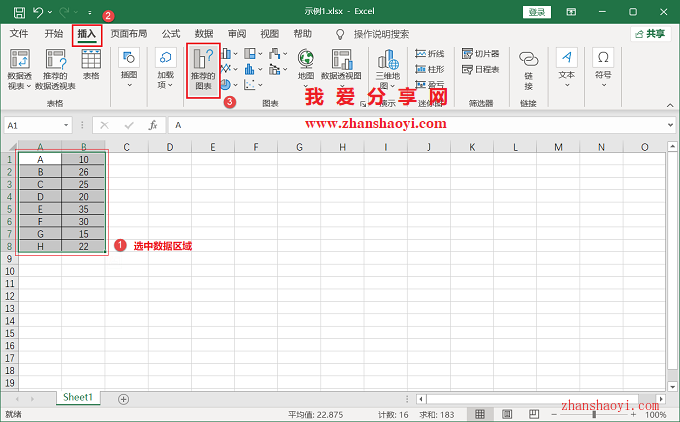Select column C header
This screenshot has width=680, height=422.
(x=127, y=147)
